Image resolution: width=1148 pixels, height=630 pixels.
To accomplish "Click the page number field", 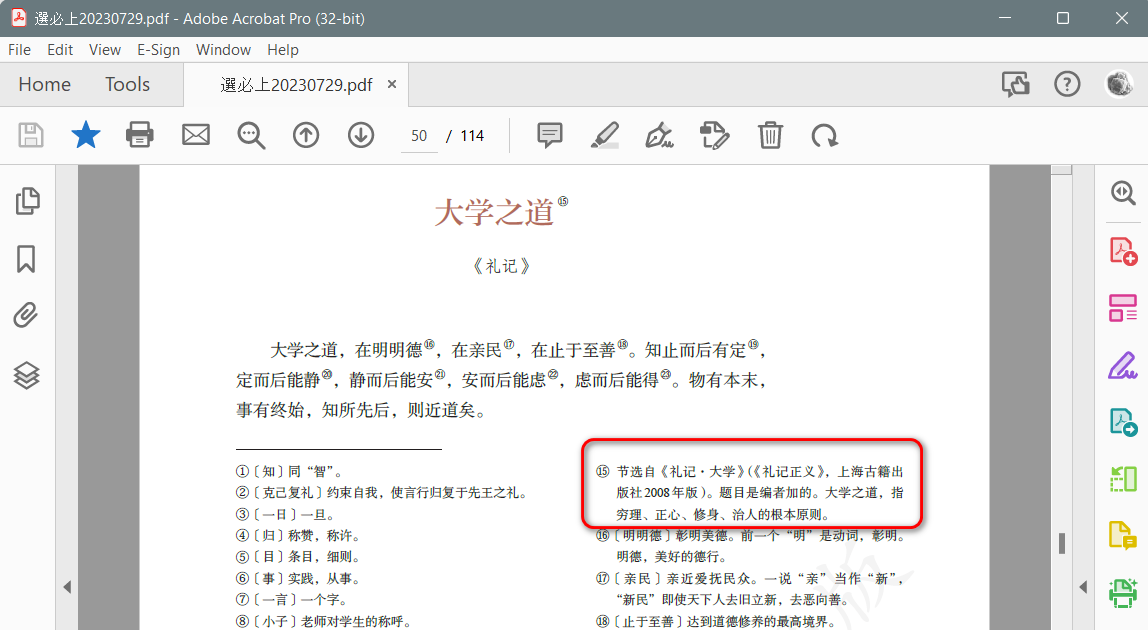I will pyautogui.click(x=419, y=136).
